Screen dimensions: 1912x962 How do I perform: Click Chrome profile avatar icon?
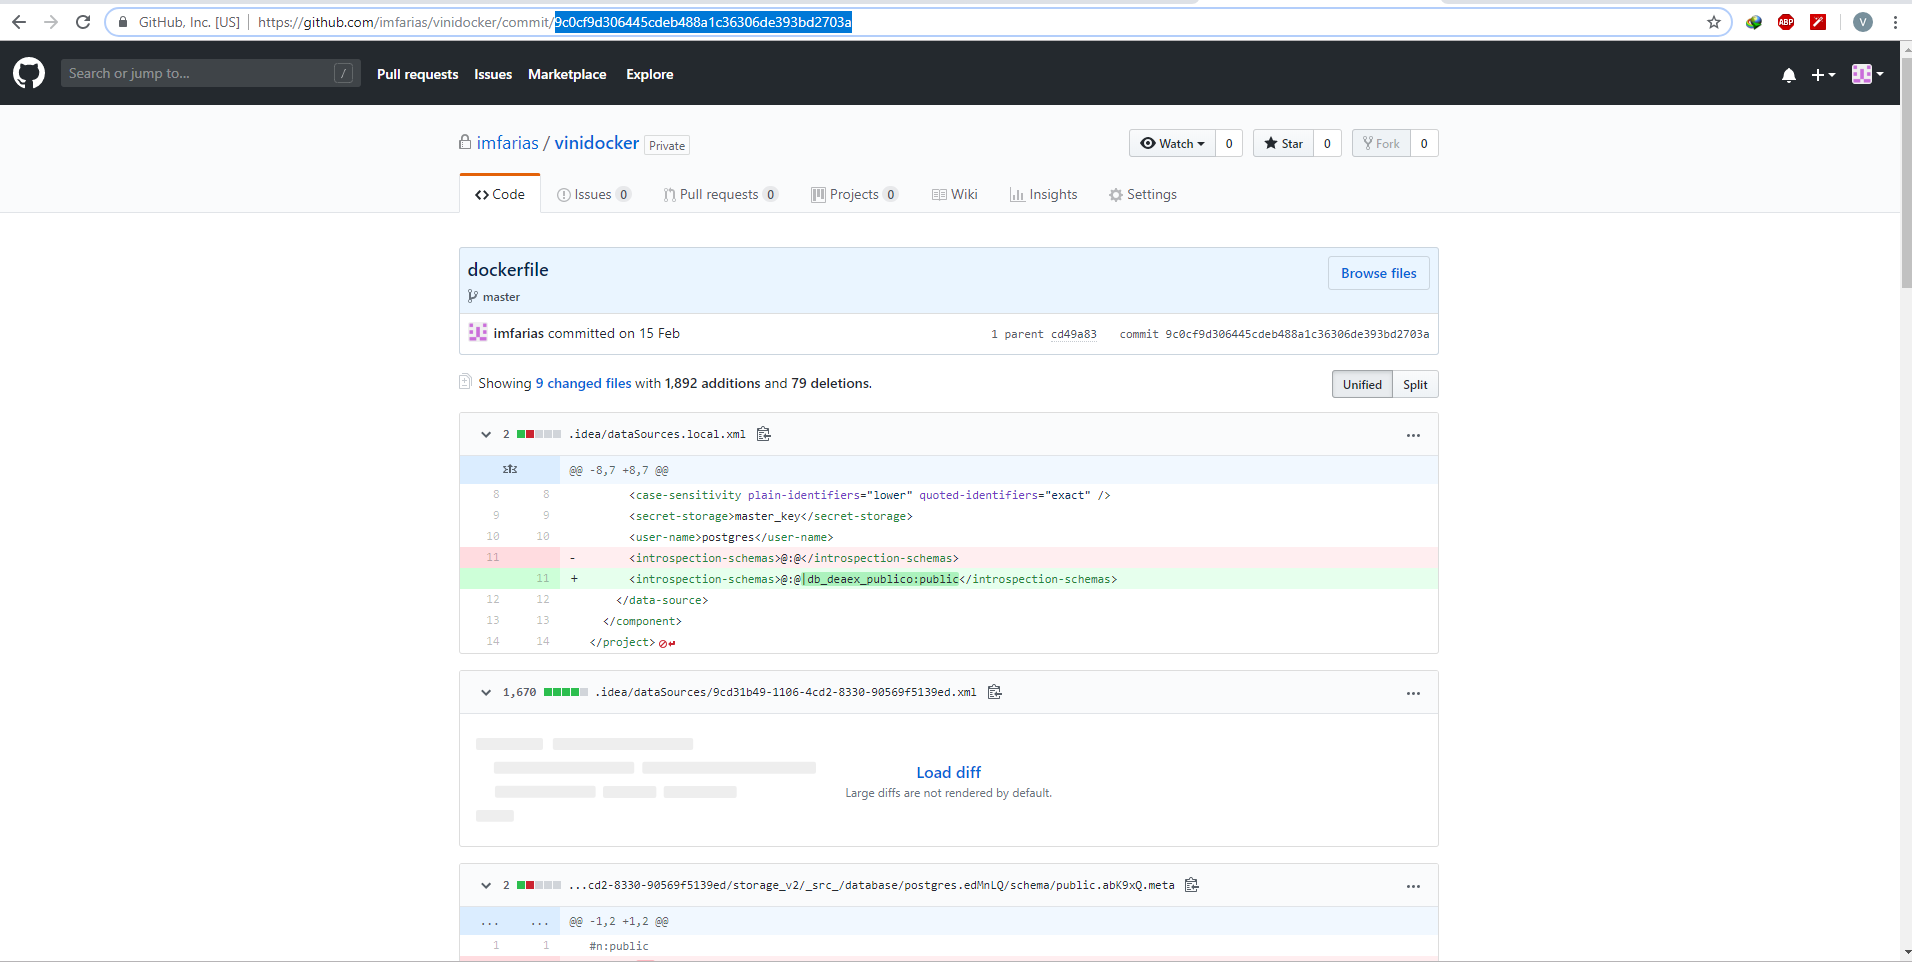coord(1863,22)
